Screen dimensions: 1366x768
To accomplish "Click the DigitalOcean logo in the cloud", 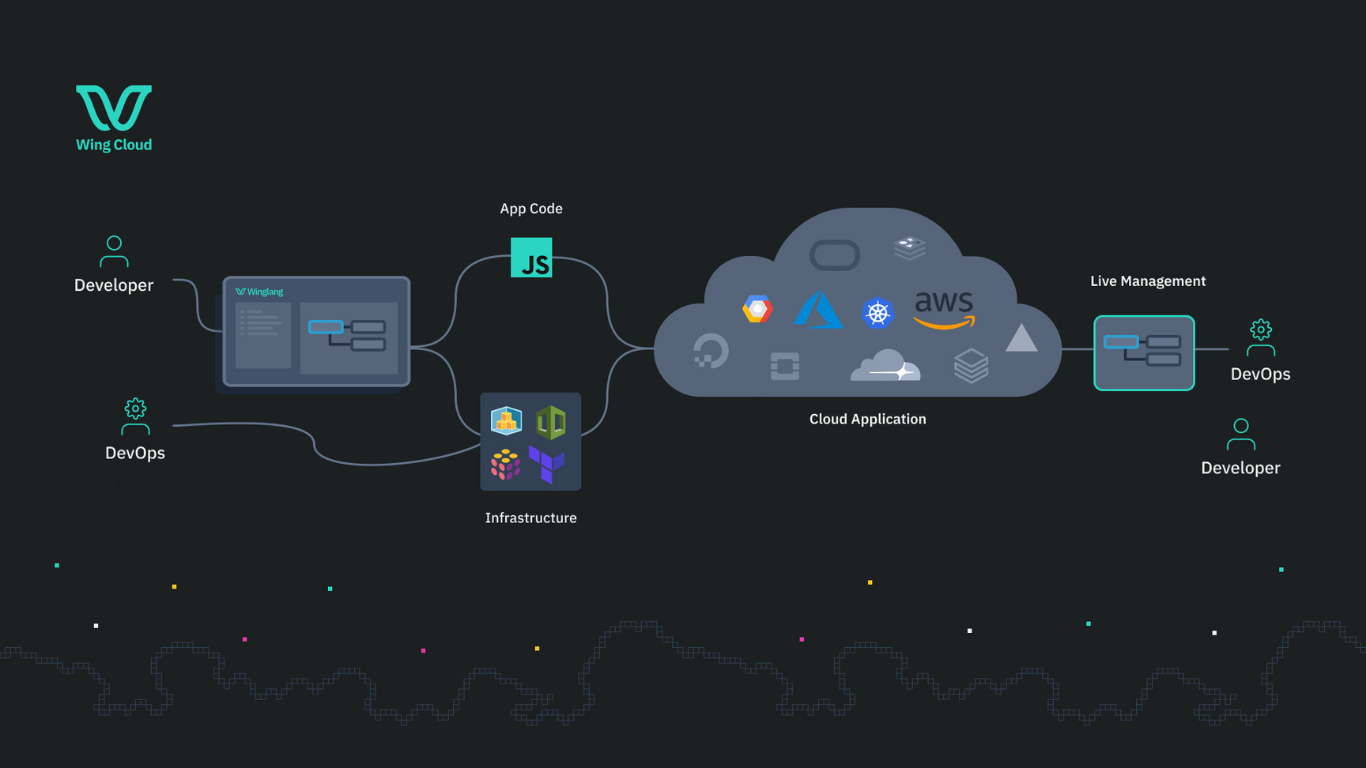I will click(x=711, y=352).
